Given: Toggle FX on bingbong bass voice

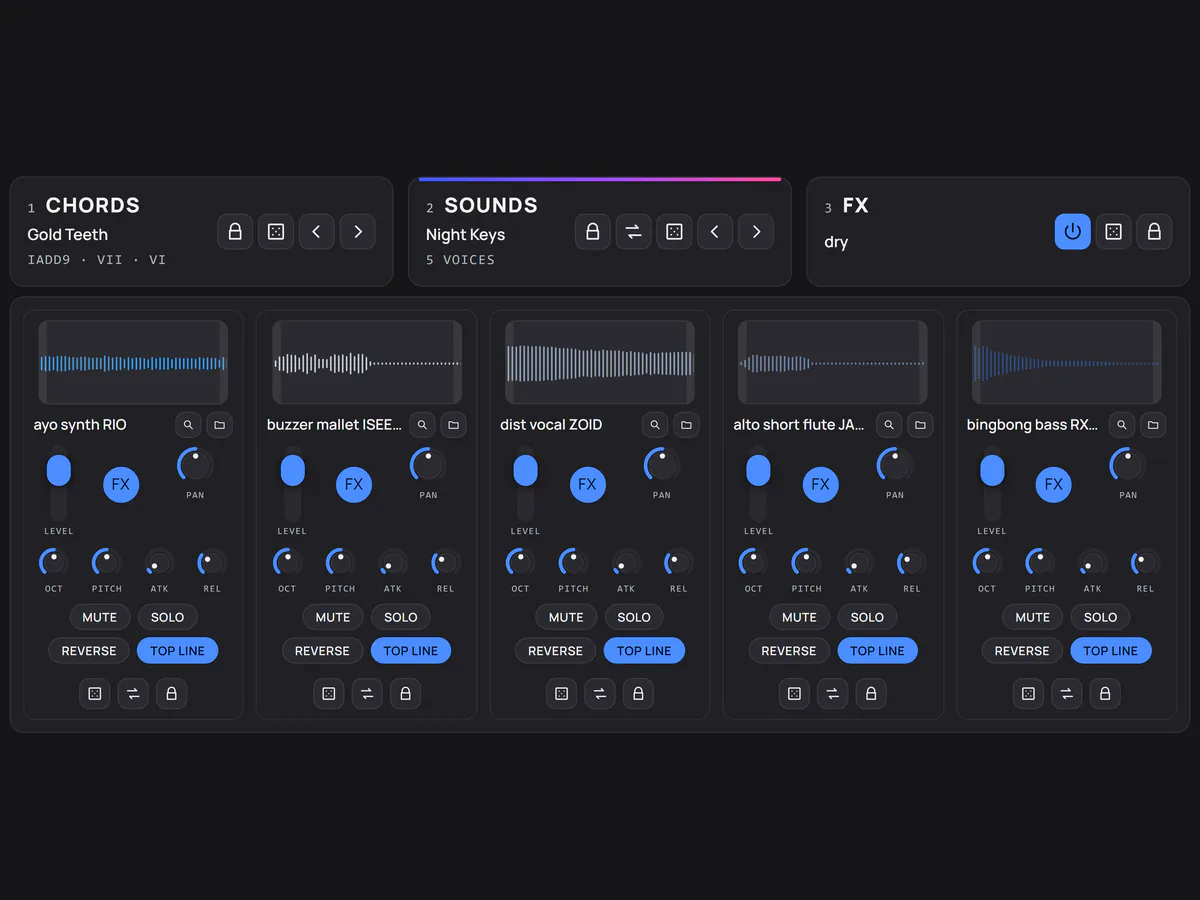Looking at the screenshot, I should pos(1054,484).
